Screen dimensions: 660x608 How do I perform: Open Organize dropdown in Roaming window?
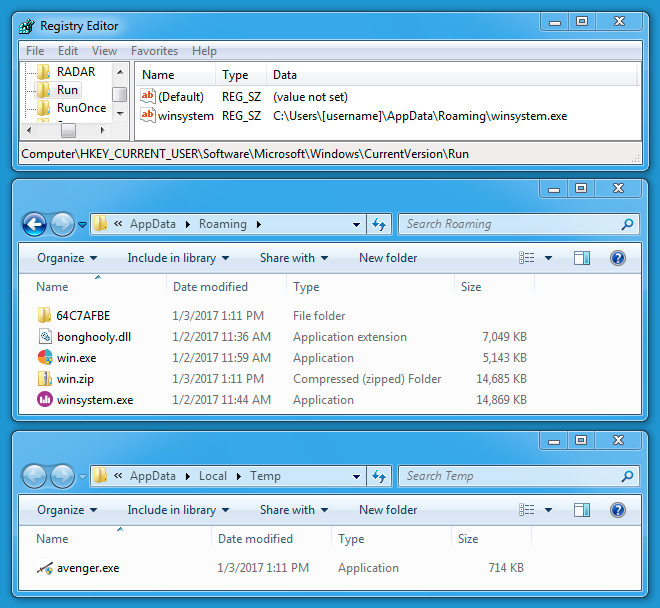[67, 258]
